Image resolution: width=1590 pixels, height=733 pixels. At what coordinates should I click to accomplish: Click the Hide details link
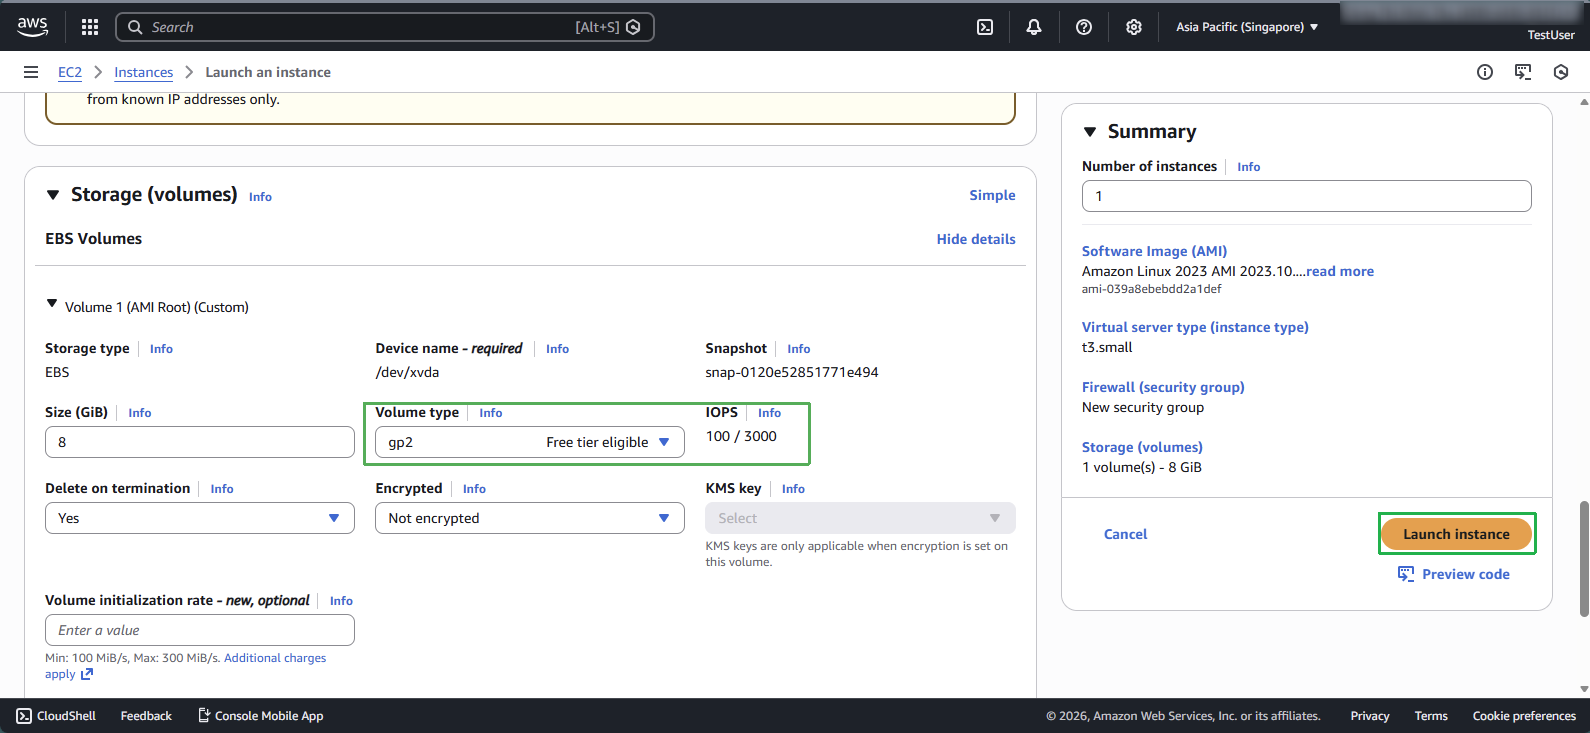975,239
